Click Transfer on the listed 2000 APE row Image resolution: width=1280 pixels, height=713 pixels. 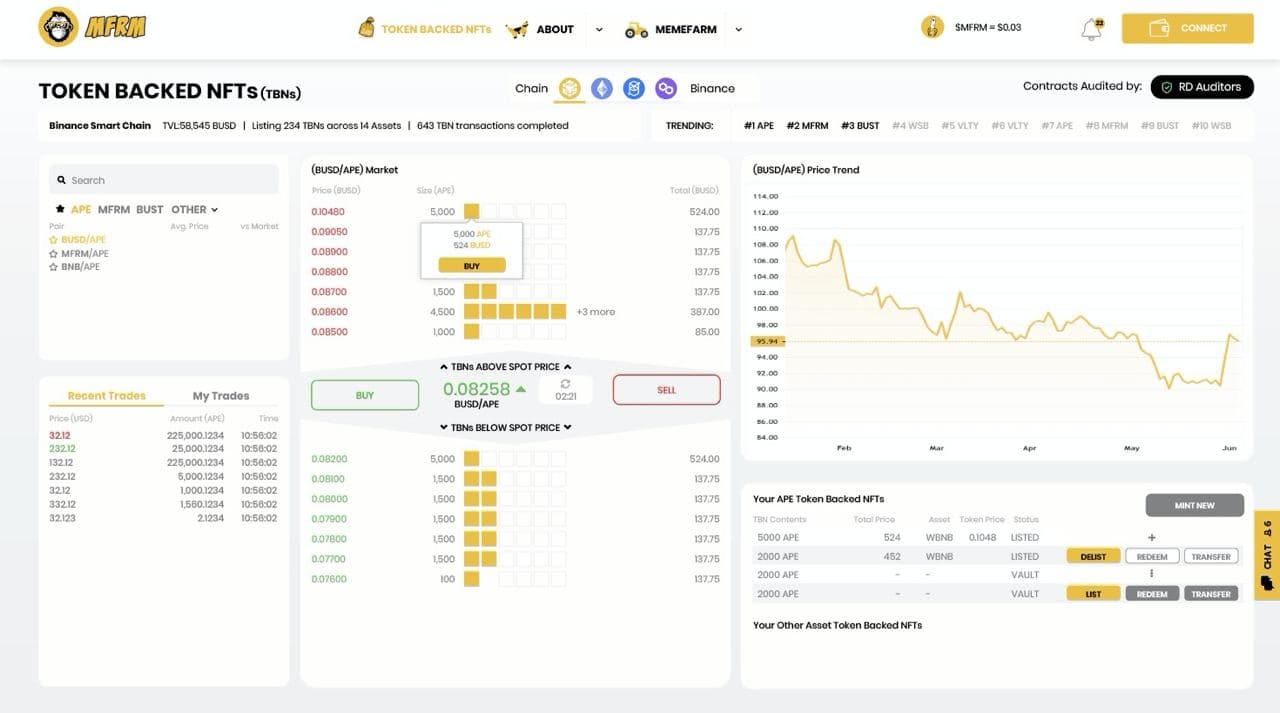tap(1211, 556)
